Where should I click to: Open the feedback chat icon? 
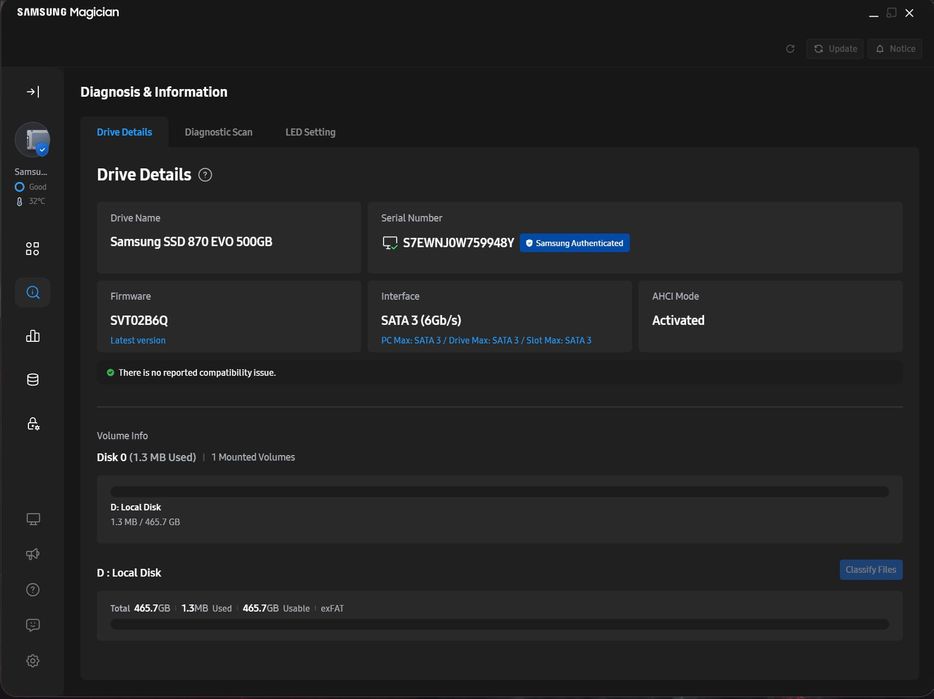click(33, 625)
